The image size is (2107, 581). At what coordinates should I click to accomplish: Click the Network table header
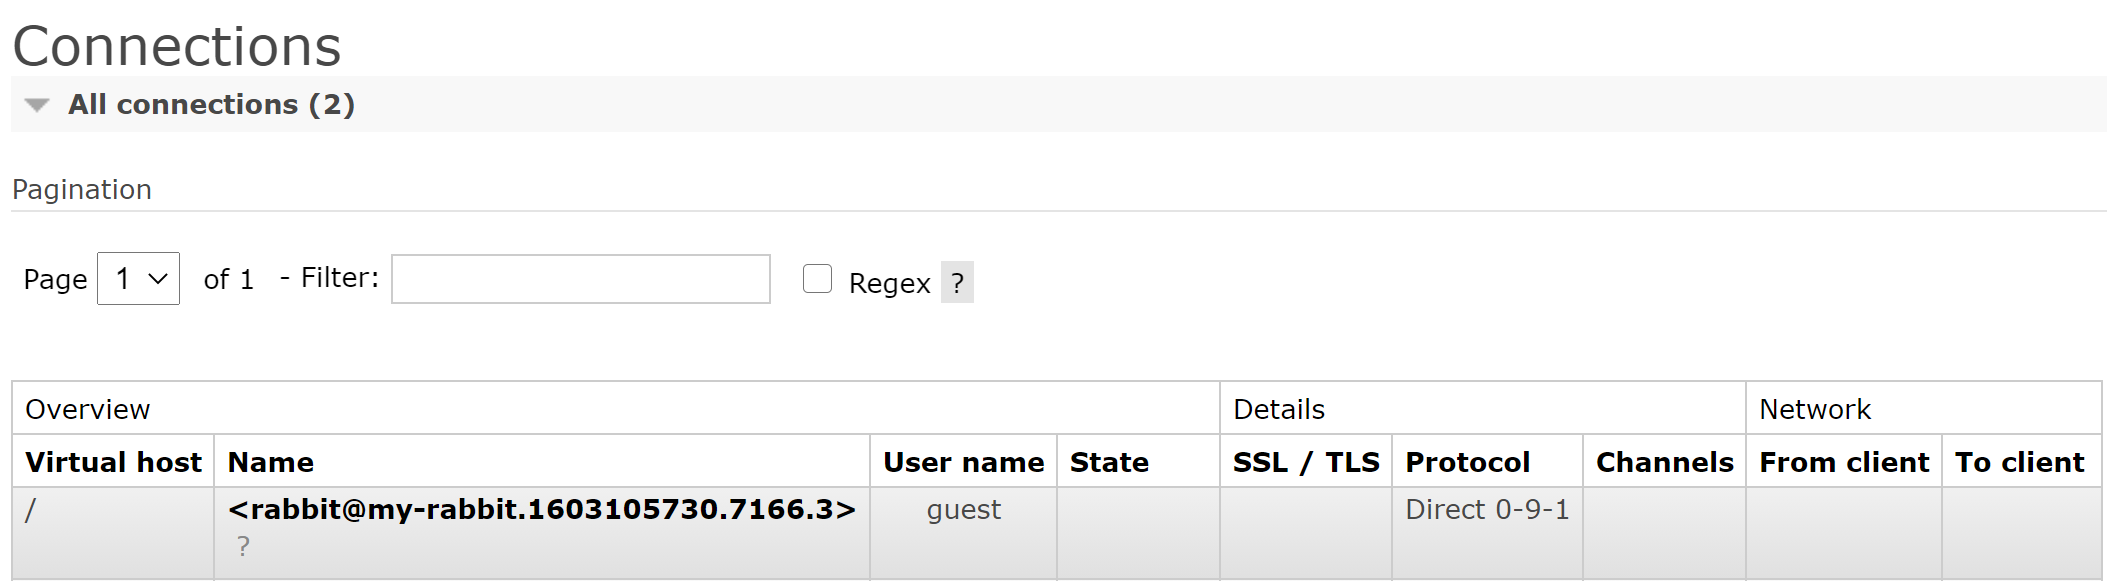point(1813,409)
